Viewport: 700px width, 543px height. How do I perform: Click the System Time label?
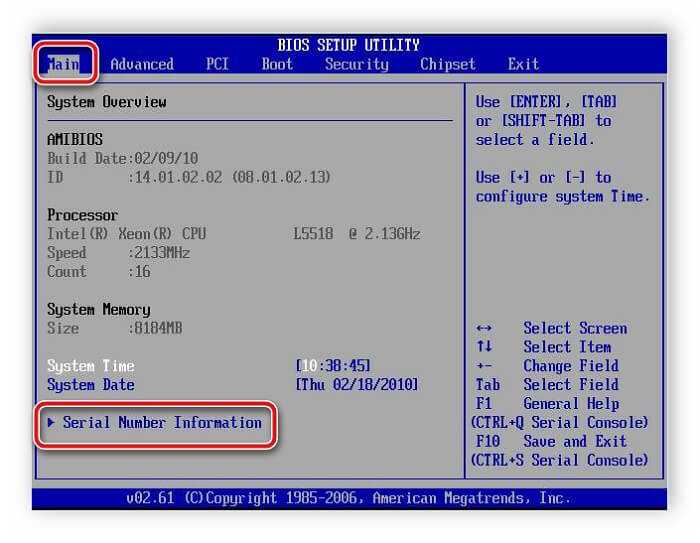(90, 366)
